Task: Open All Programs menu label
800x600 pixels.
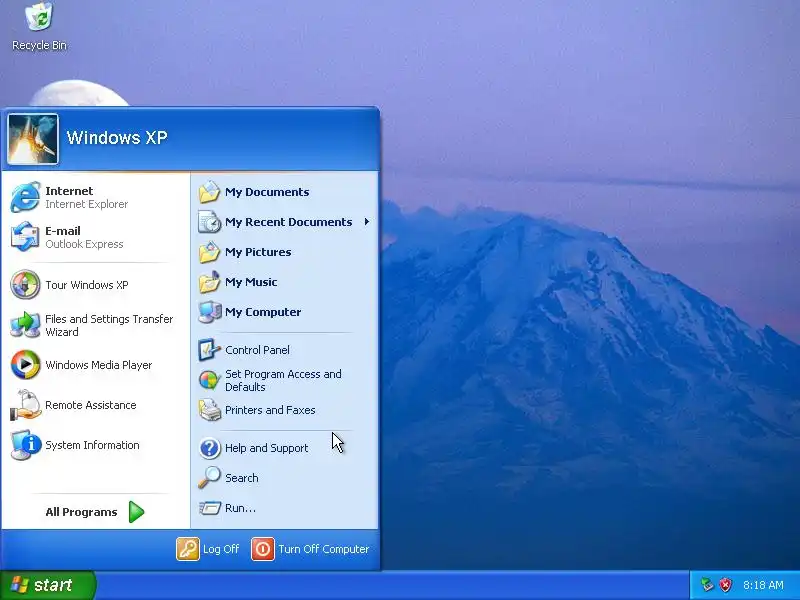Action: click(81, 512)
